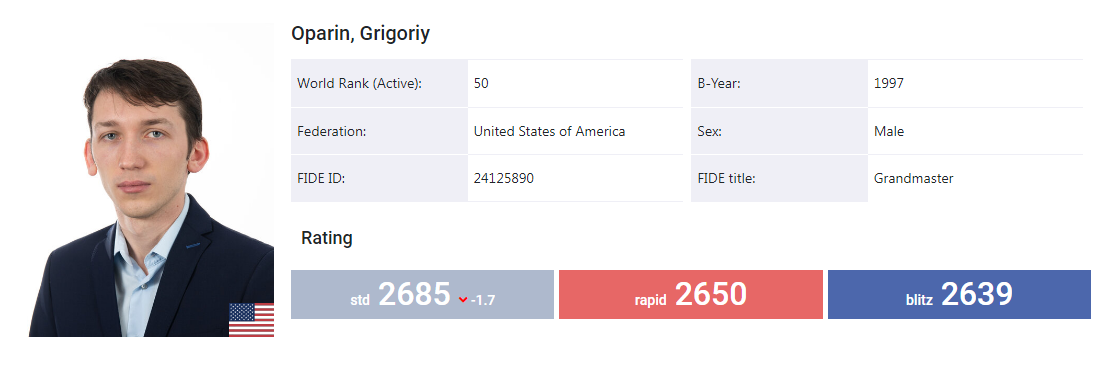Click the FIDE title label cell

click(779, 178)
